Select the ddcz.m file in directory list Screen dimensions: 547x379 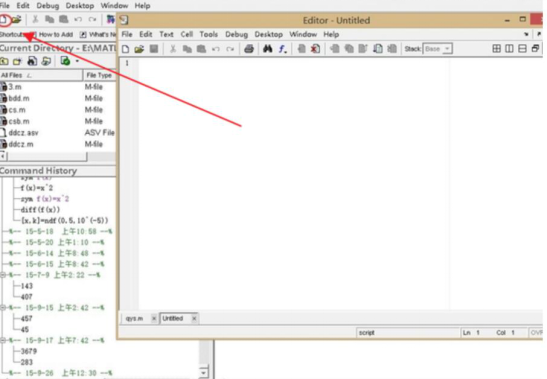click(21, 144)
